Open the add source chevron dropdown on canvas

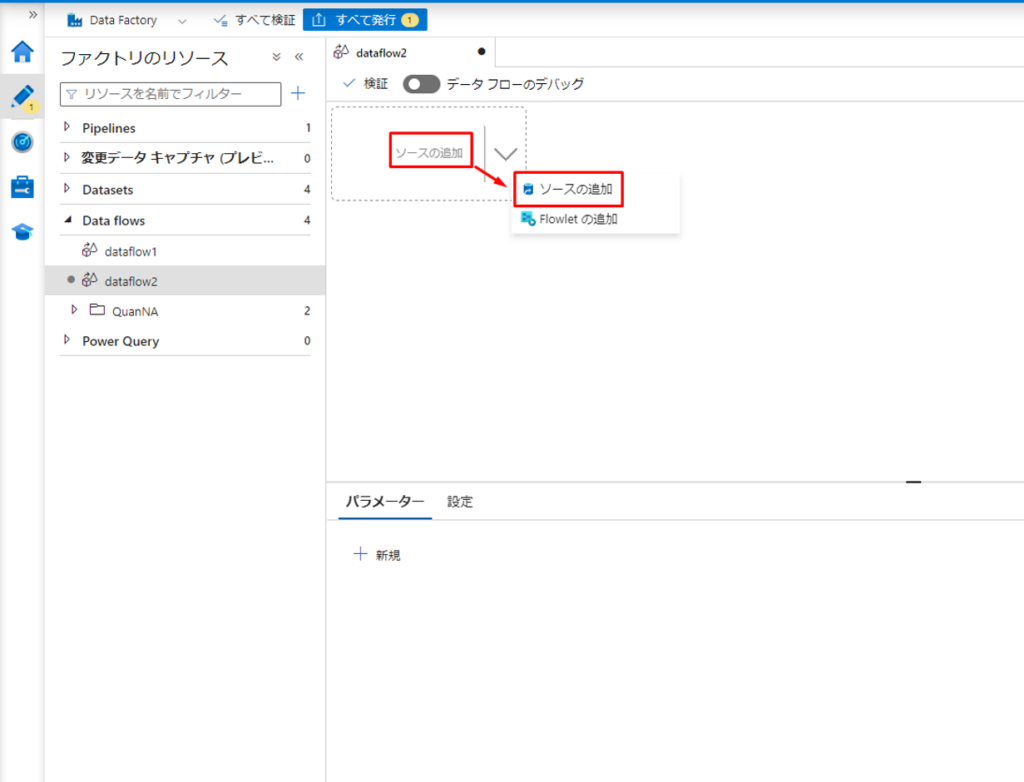pyautogui.click(x=505, y=154)
